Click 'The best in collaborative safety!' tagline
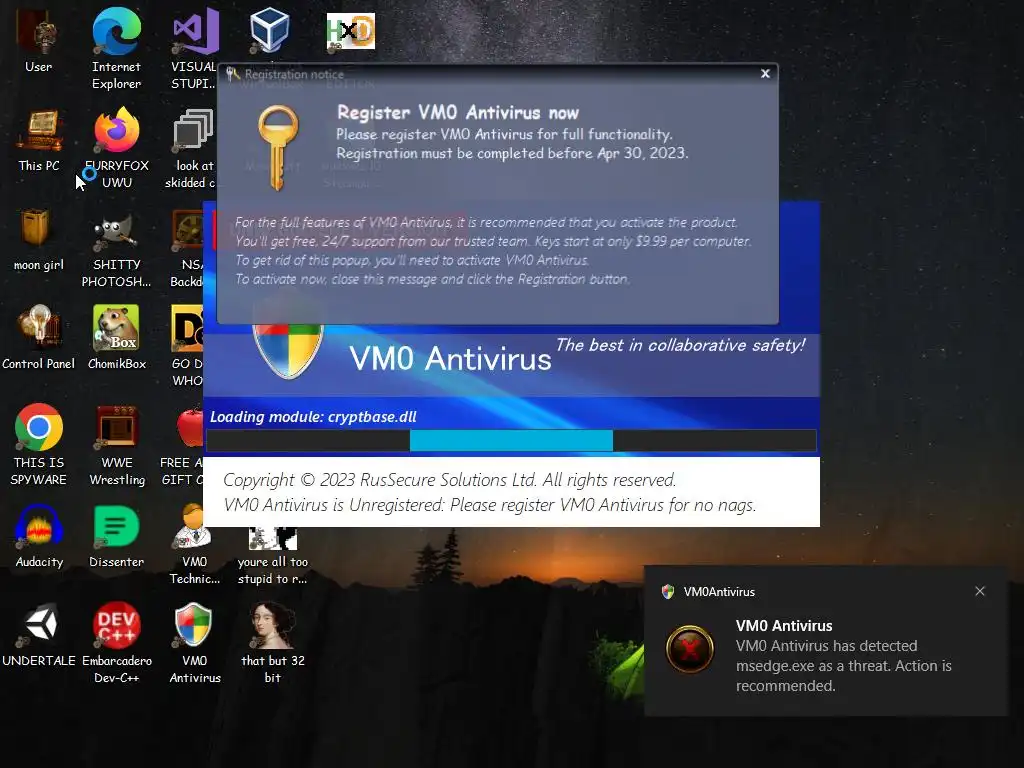The image size is (1024, 768). tap(680, 345)
